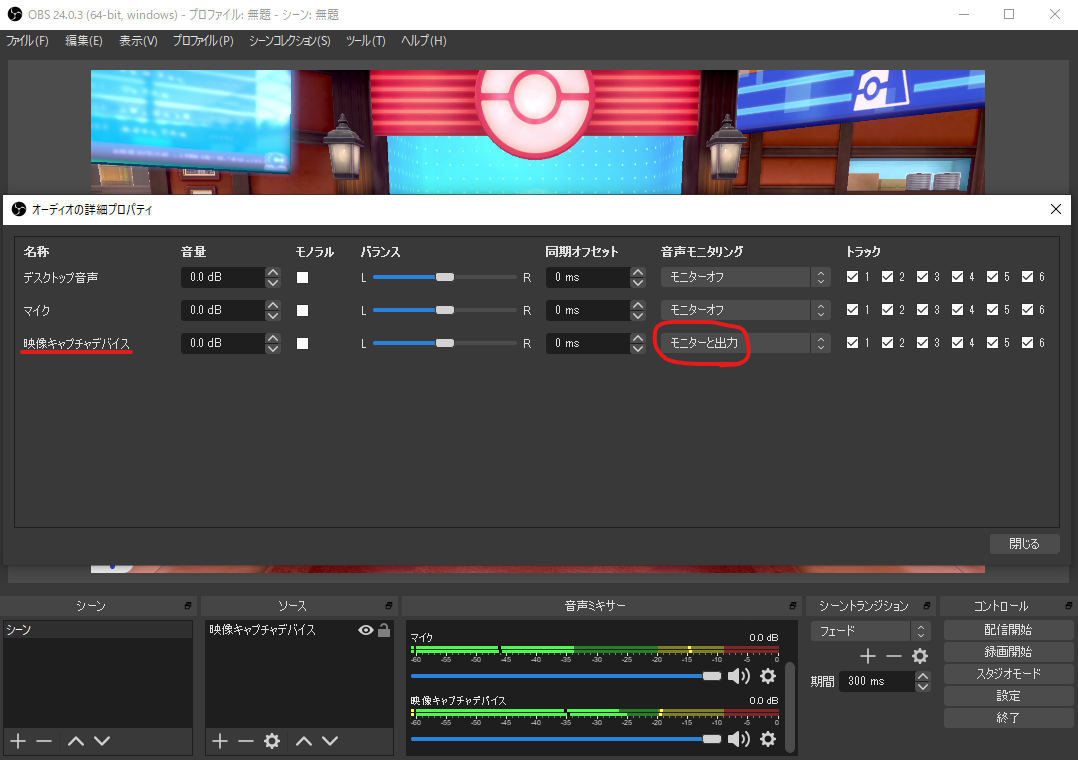Start streaming with 配信開始 button
Screen dimensions: 1078x760
tap(1008, 630)
